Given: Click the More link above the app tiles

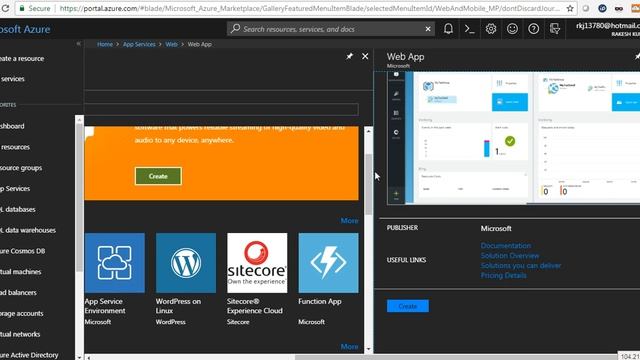Looking at the screenshot, I should [x=349, y=221].
